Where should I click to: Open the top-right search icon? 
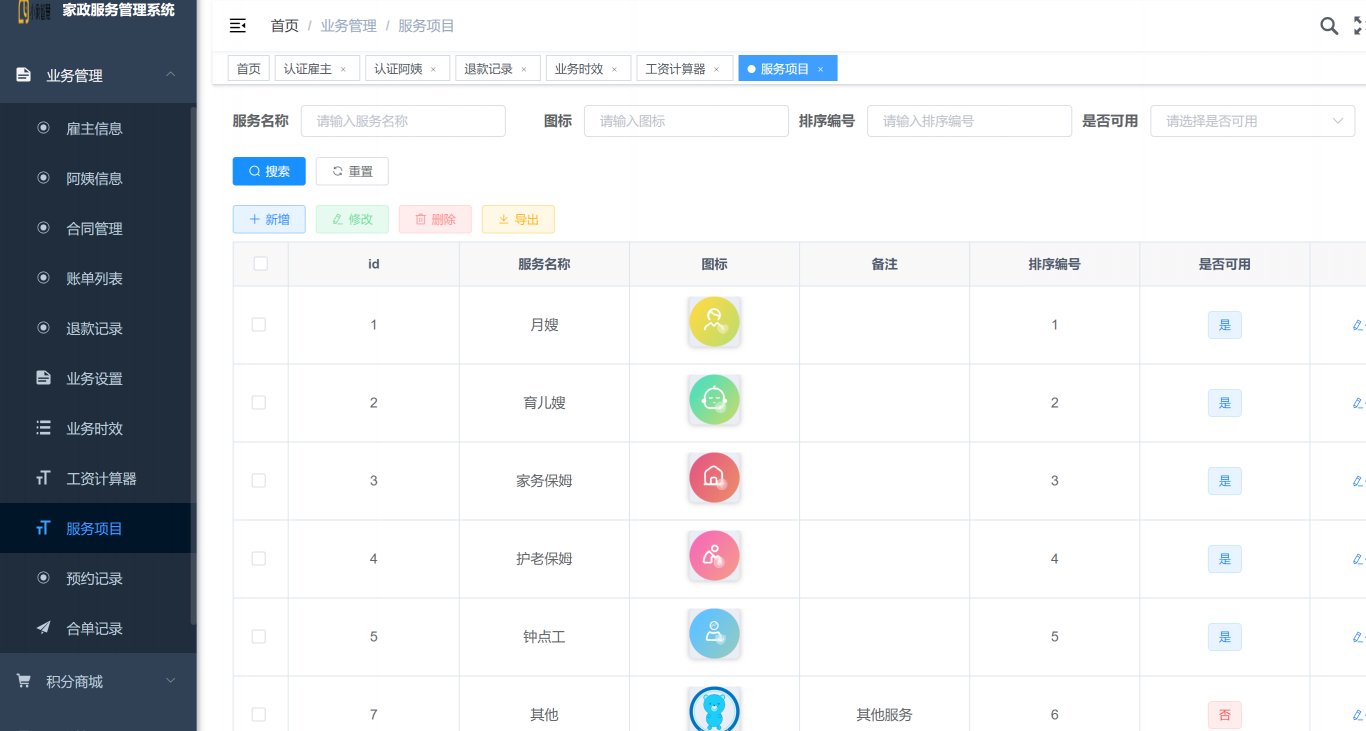point(1329,26)
